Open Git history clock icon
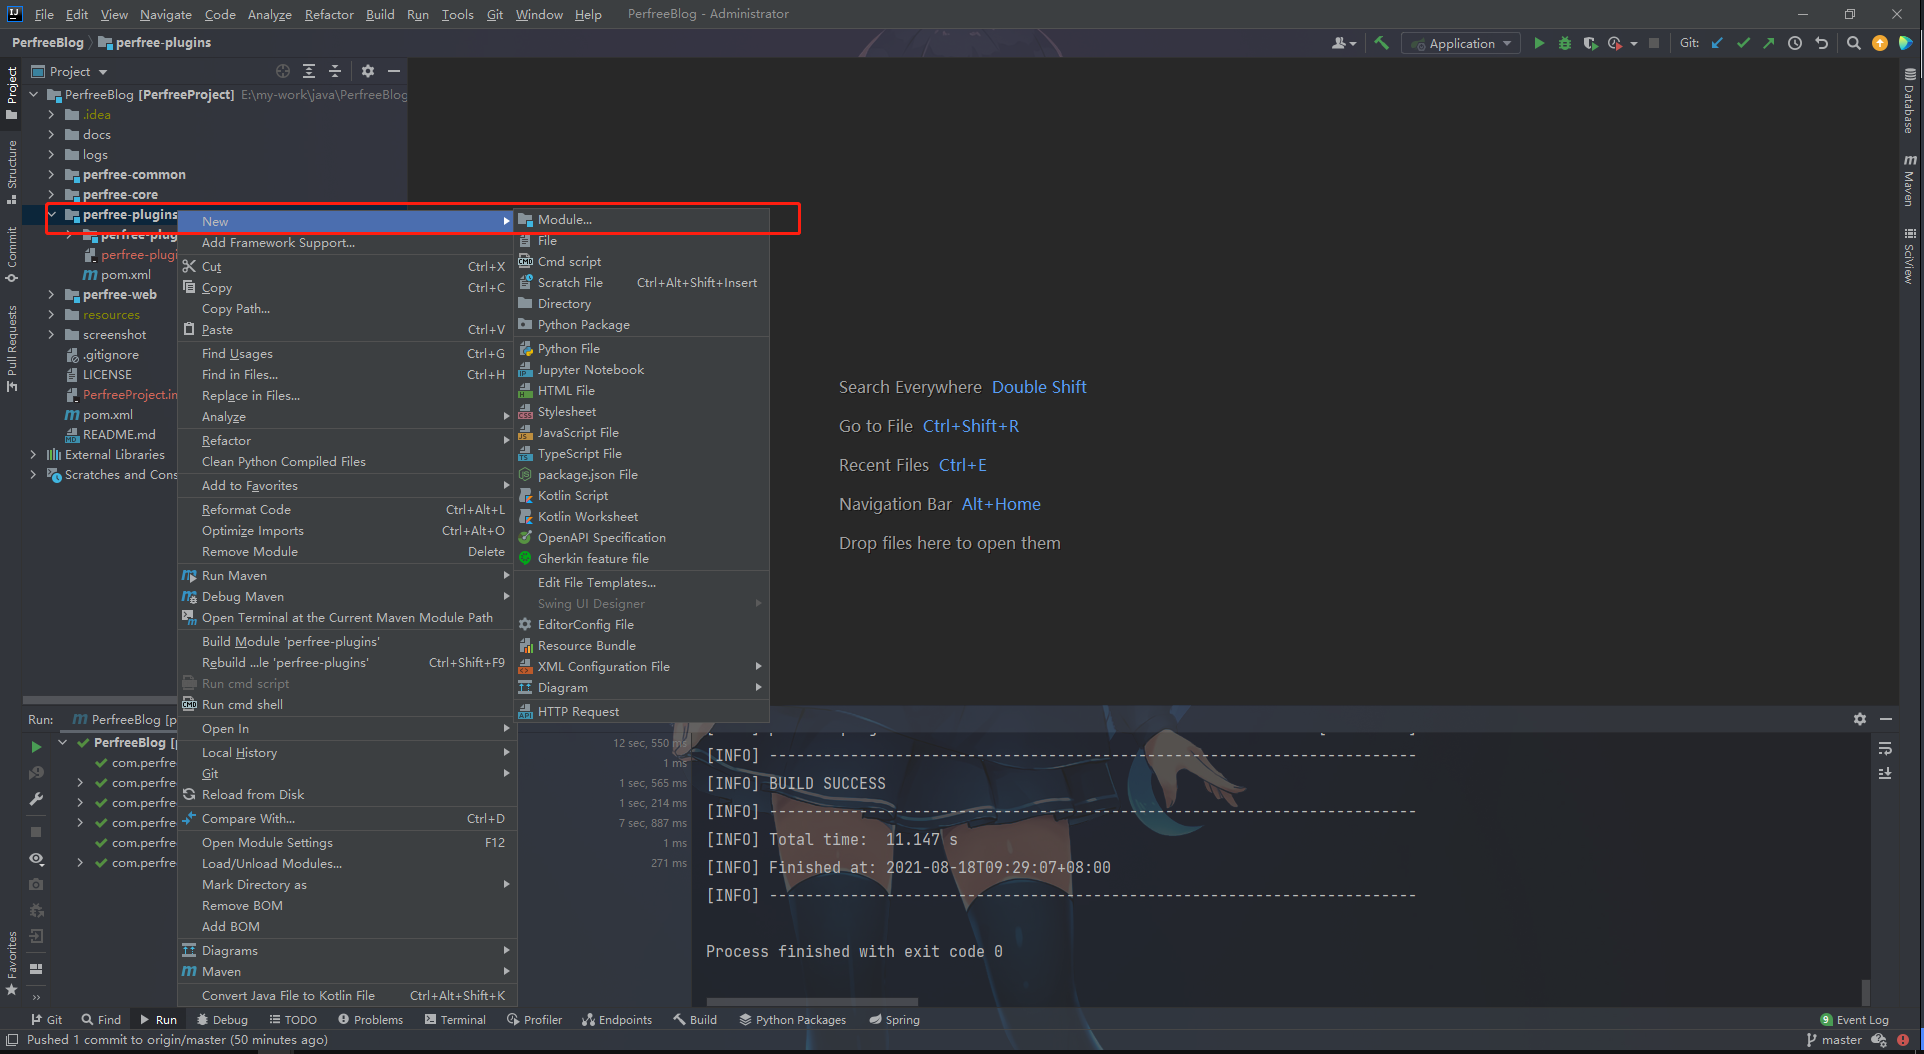The image size is (1924, 1054). 1795,43
